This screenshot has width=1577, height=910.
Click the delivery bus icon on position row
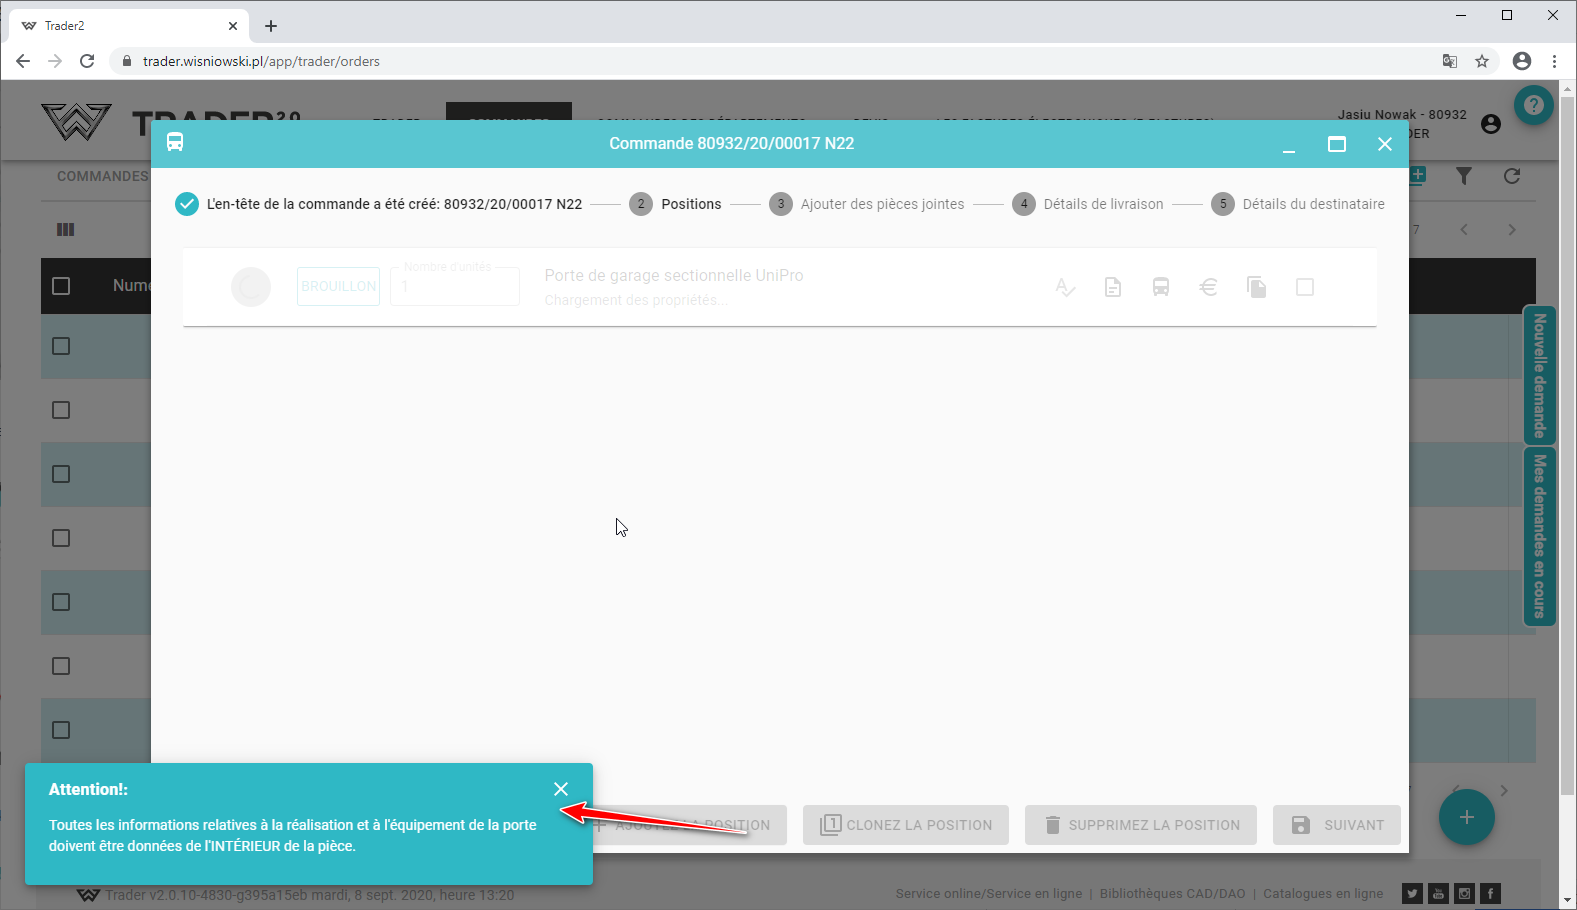point(1160,288)
